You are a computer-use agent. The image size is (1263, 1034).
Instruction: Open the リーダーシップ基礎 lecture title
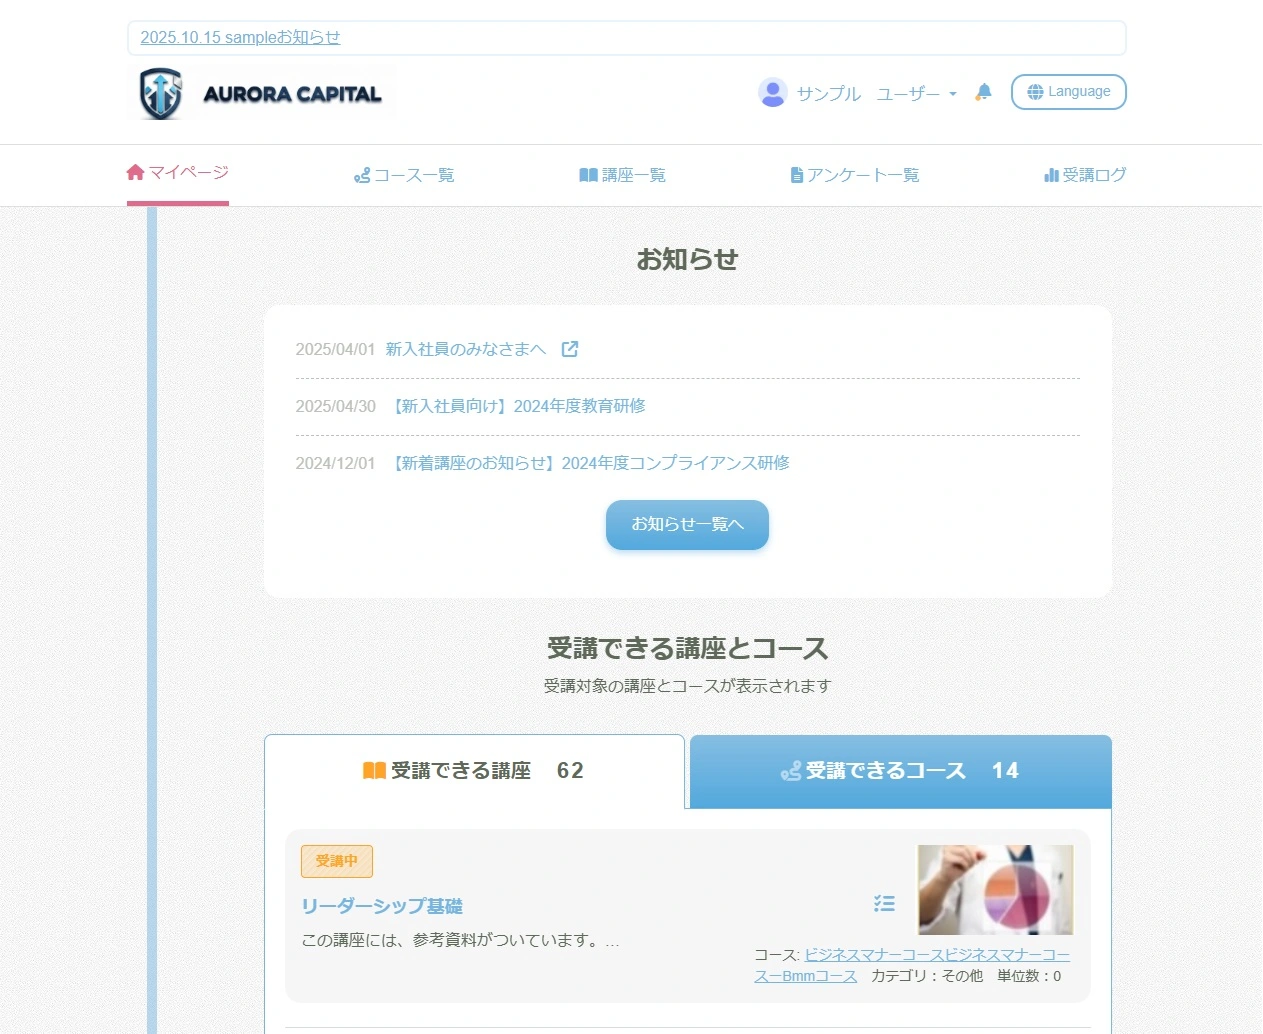382,906
